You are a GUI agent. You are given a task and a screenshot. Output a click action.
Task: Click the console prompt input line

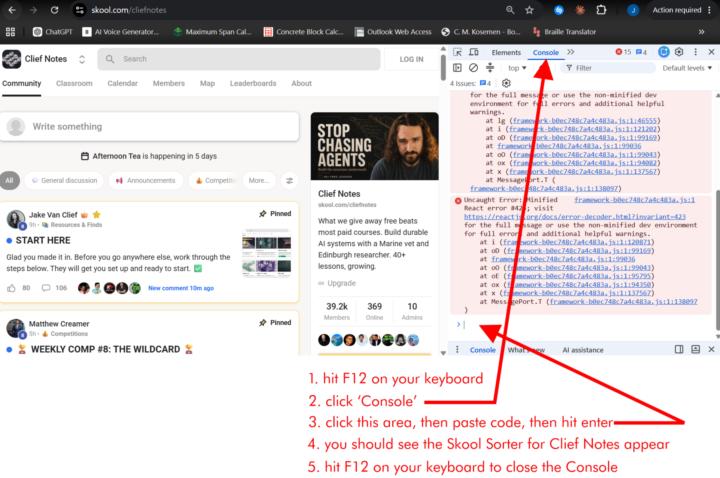[583, 325]
